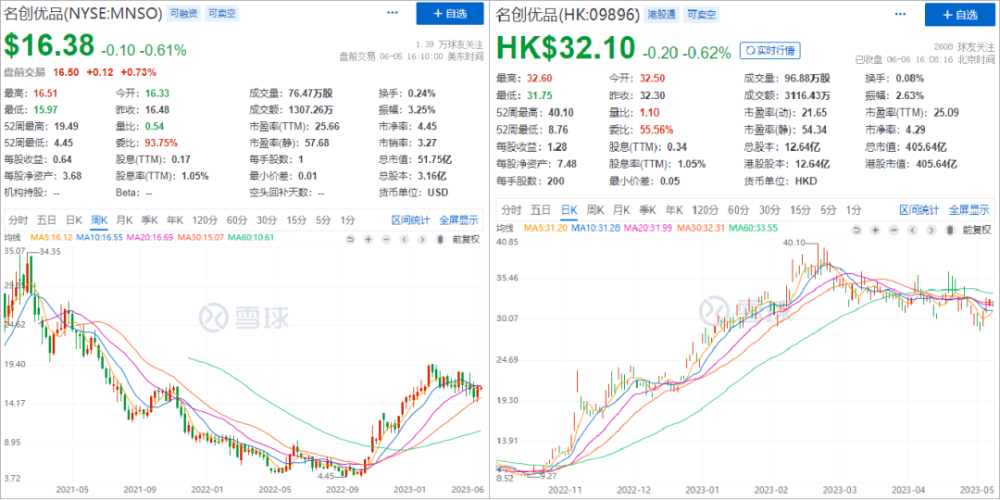Switch MNSO chart to 五日 tab

(47, 220)
